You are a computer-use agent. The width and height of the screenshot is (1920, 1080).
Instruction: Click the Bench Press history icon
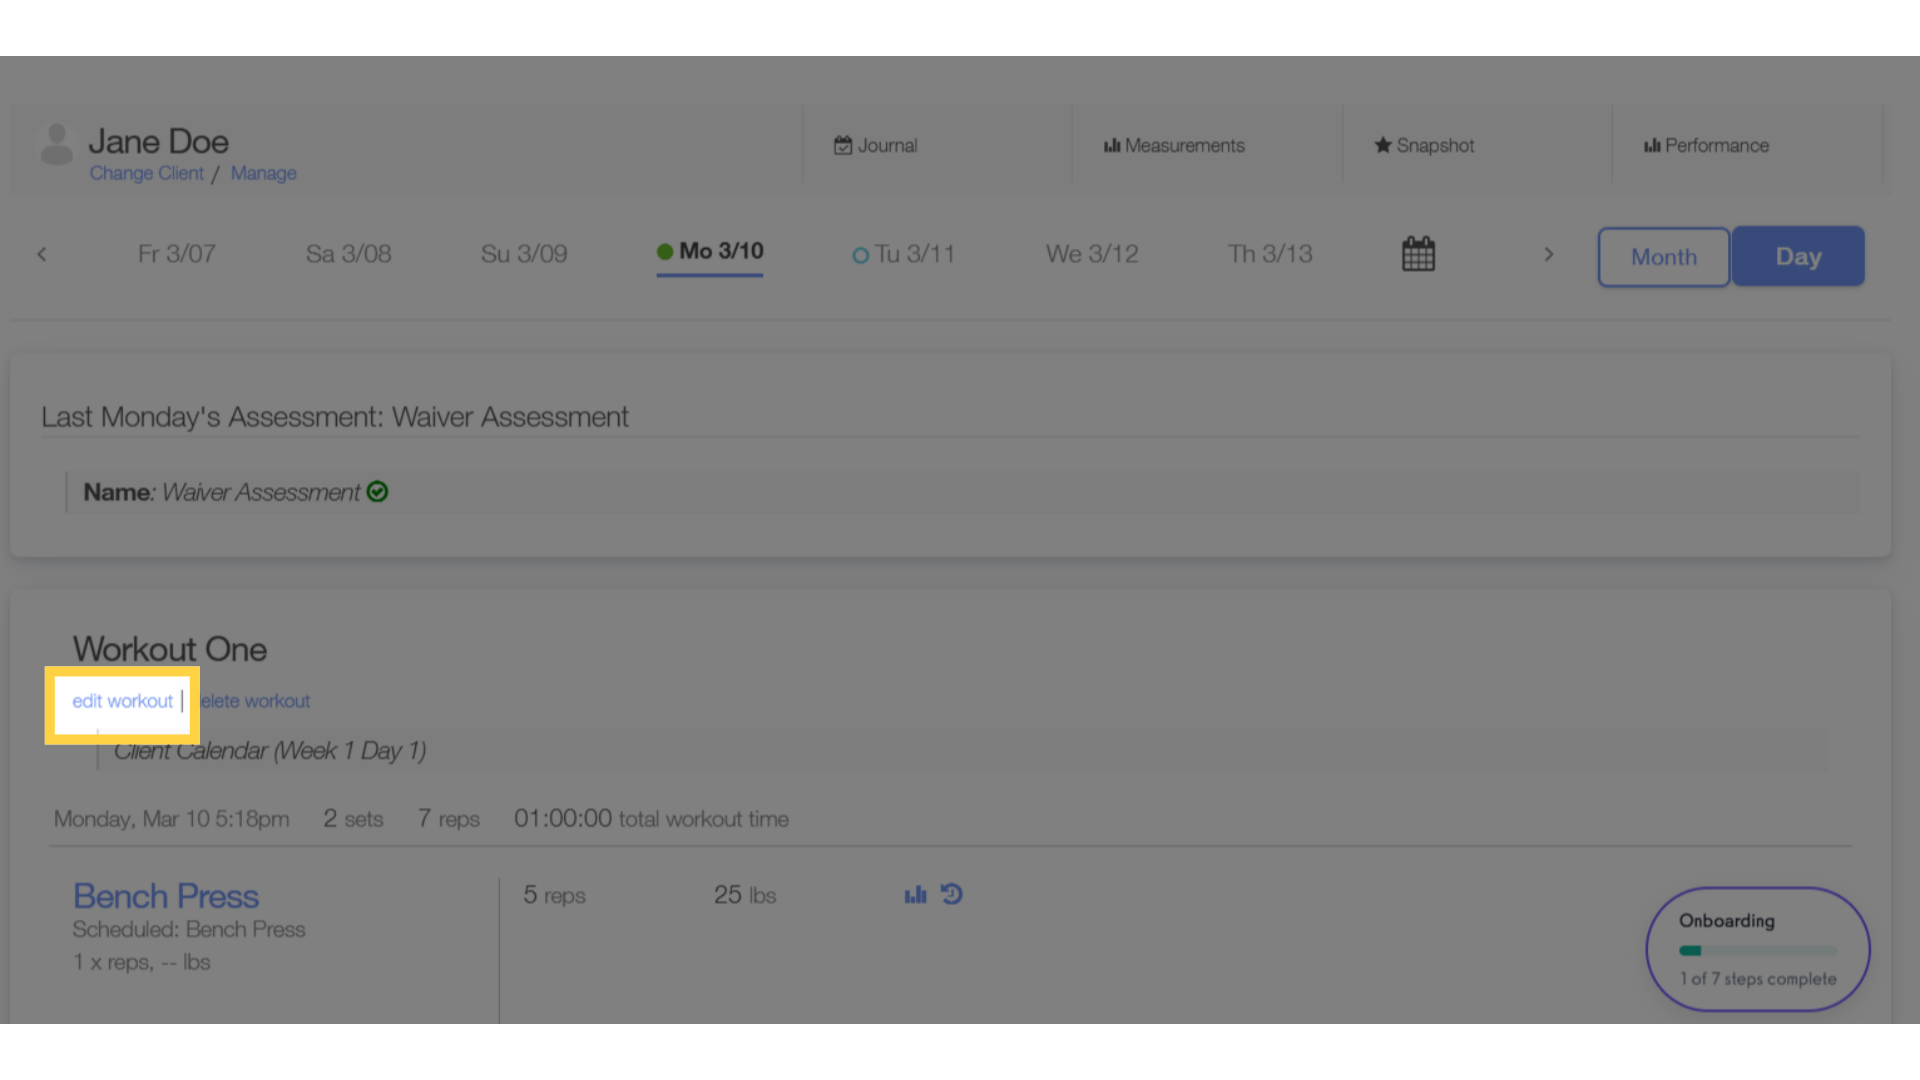(x=952, y=894)
